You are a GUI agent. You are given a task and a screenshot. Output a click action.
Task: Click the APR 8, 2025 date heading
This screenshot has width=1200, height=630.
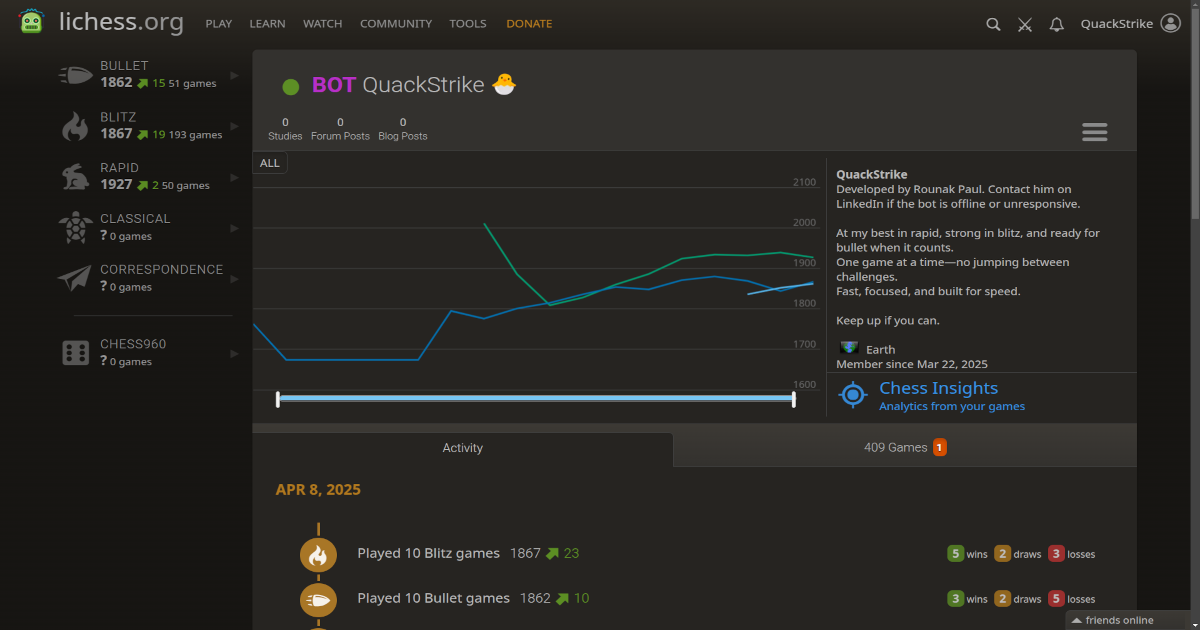318,490
